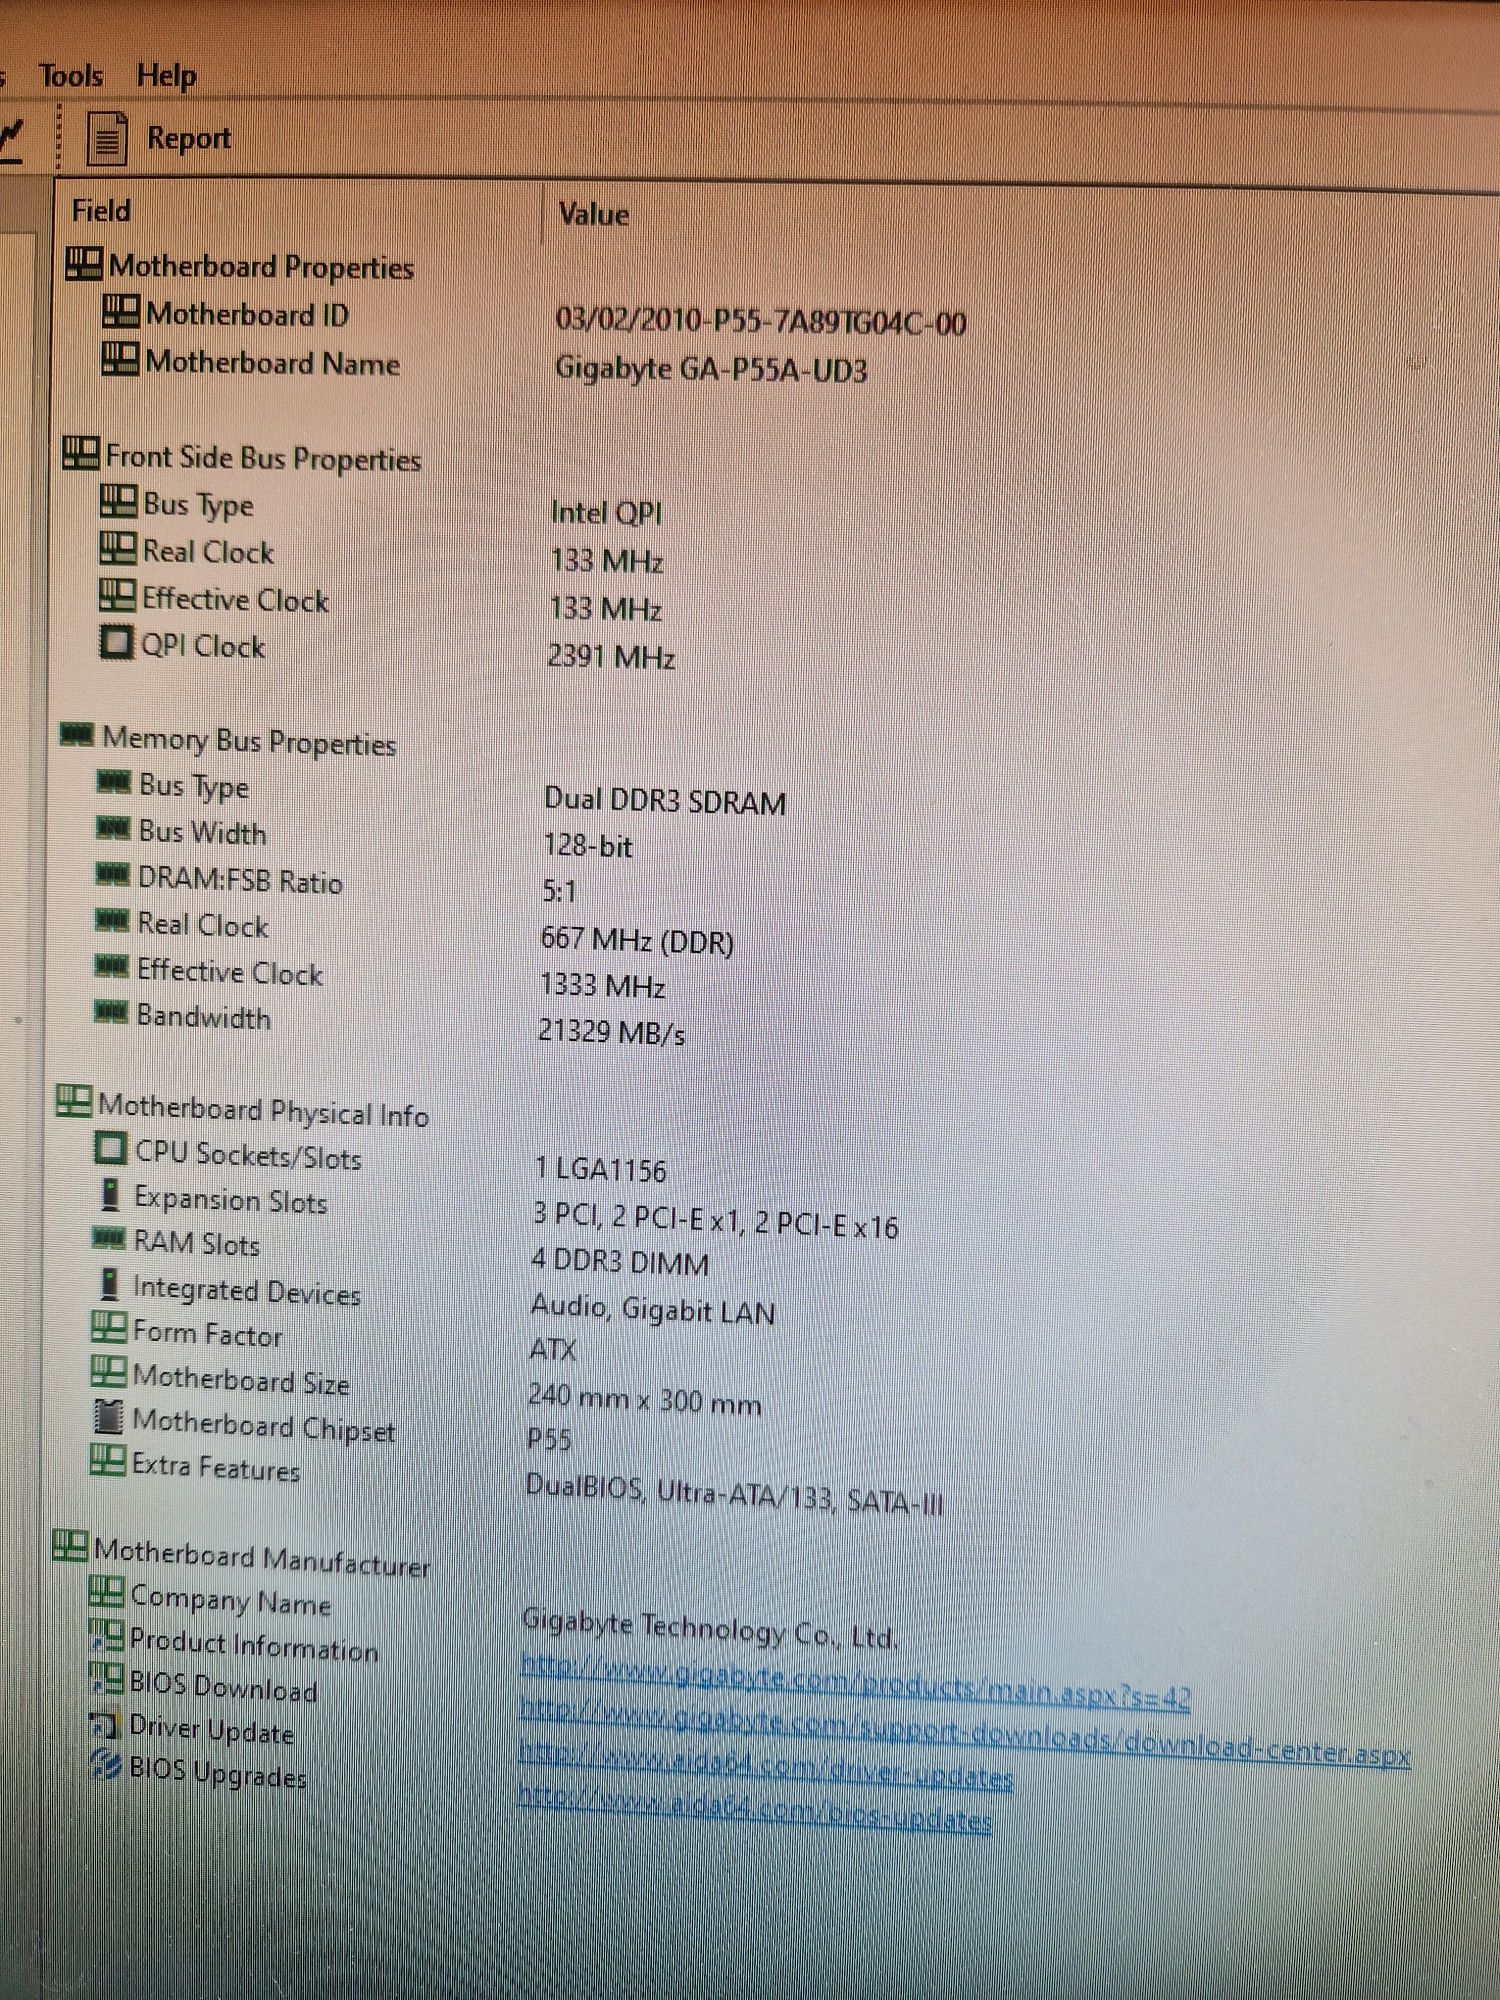Select the value Gigabyte GA-P55A-UD3
Screen dimensions: 1500x2000
(x=711, y=370)
